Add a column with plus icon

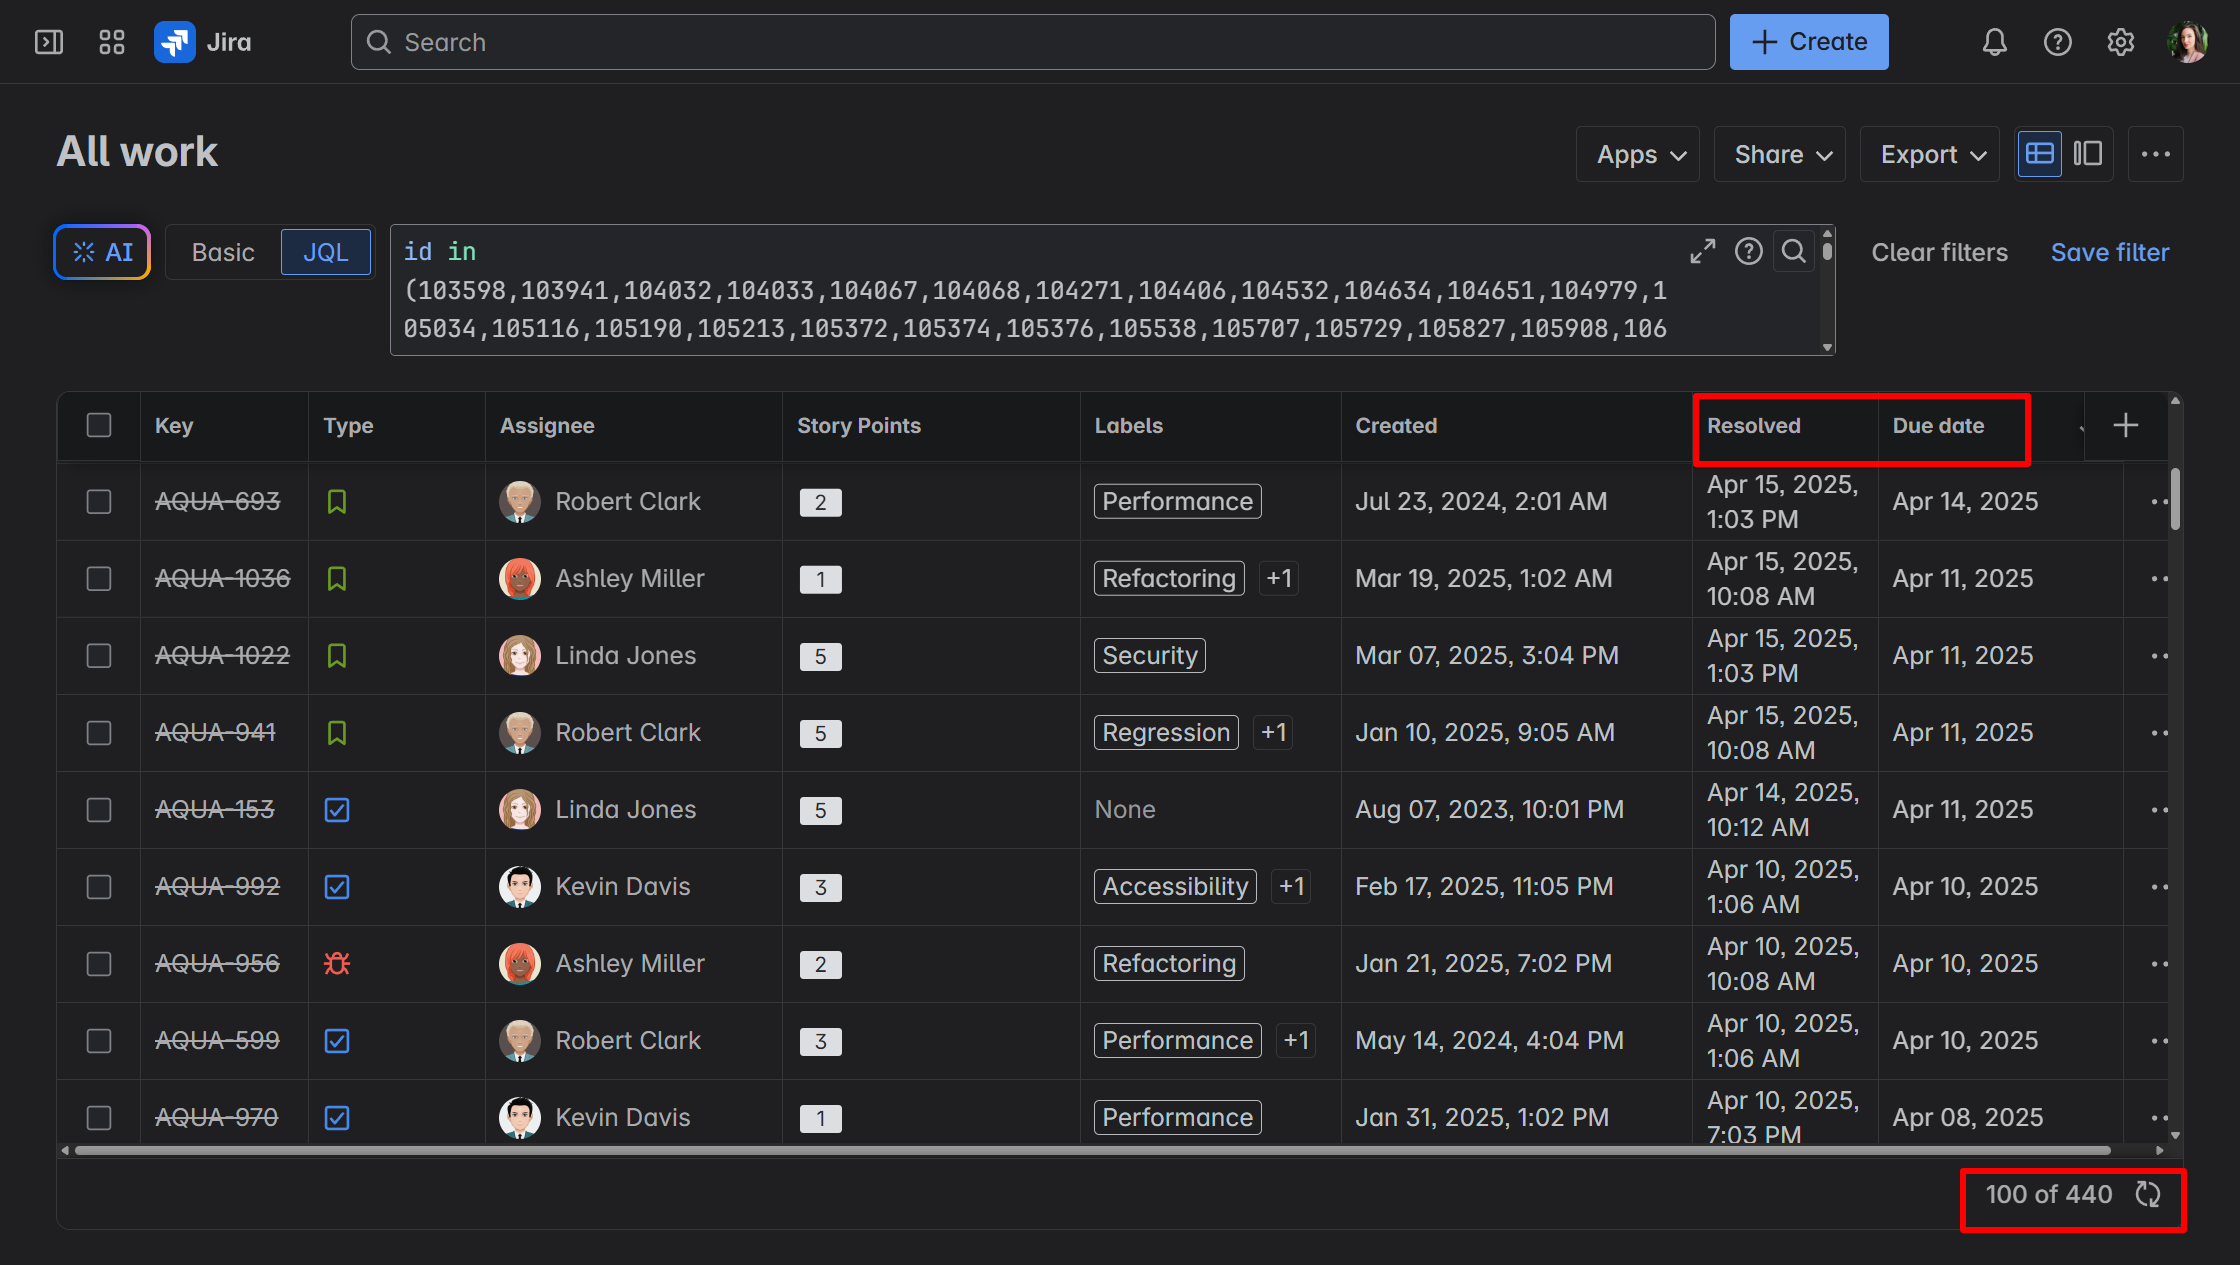(2125, 425)
